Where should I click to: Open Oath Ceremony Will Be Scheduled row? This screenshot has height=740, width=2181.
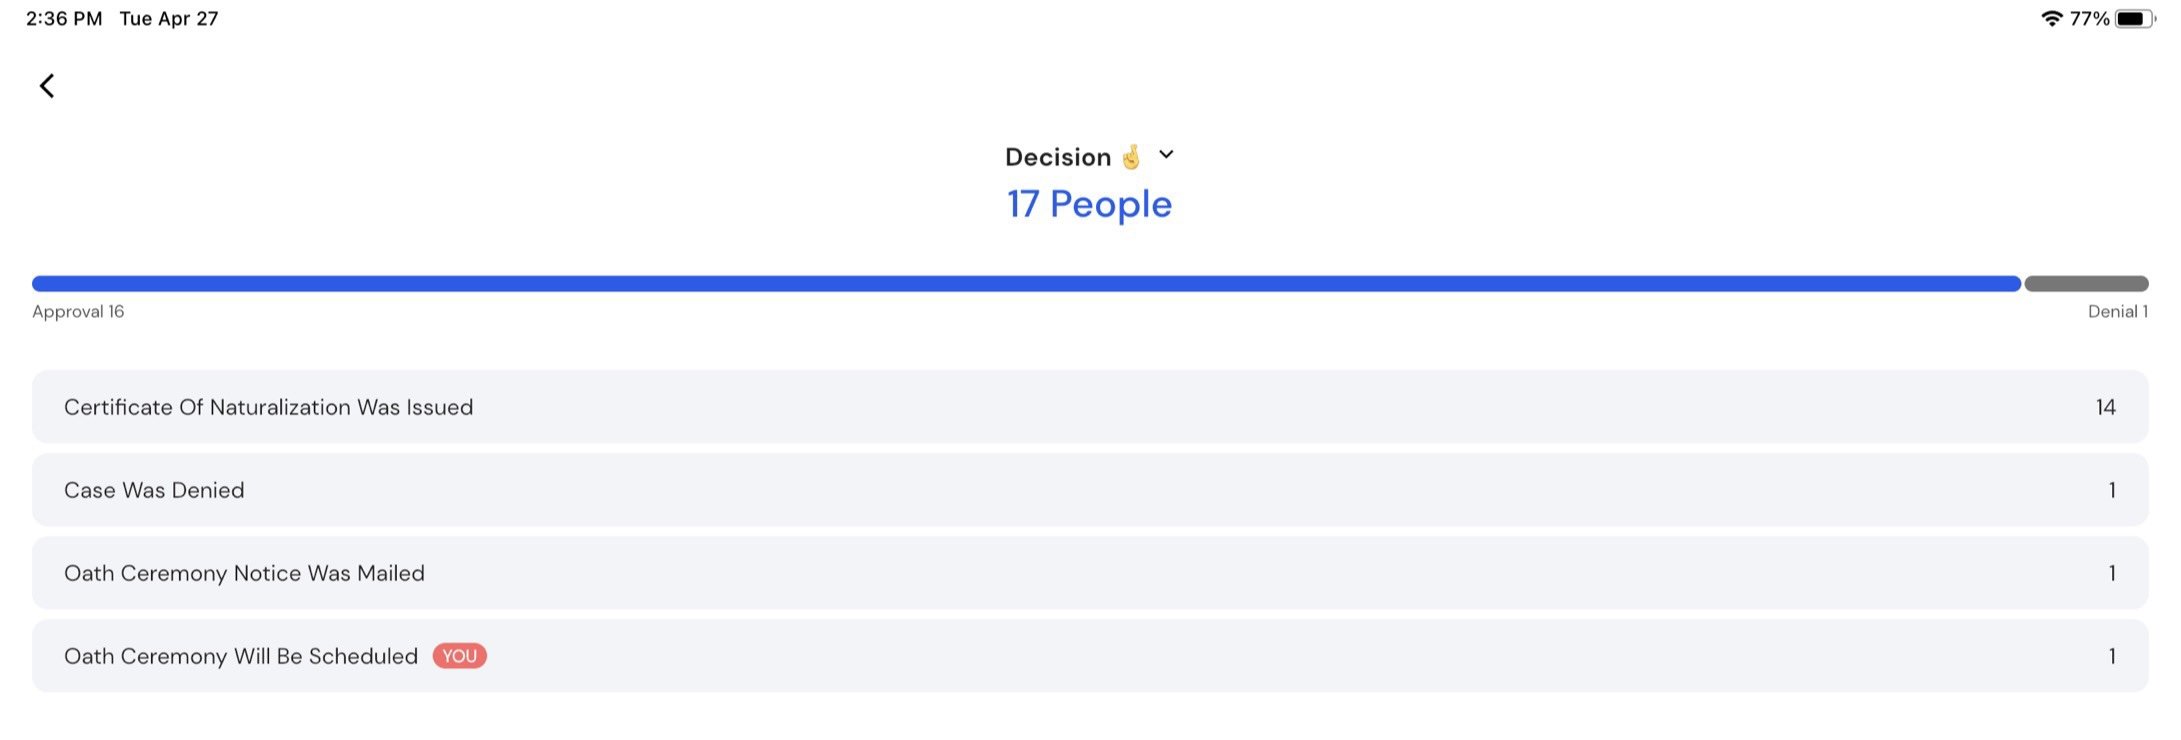1090,656
